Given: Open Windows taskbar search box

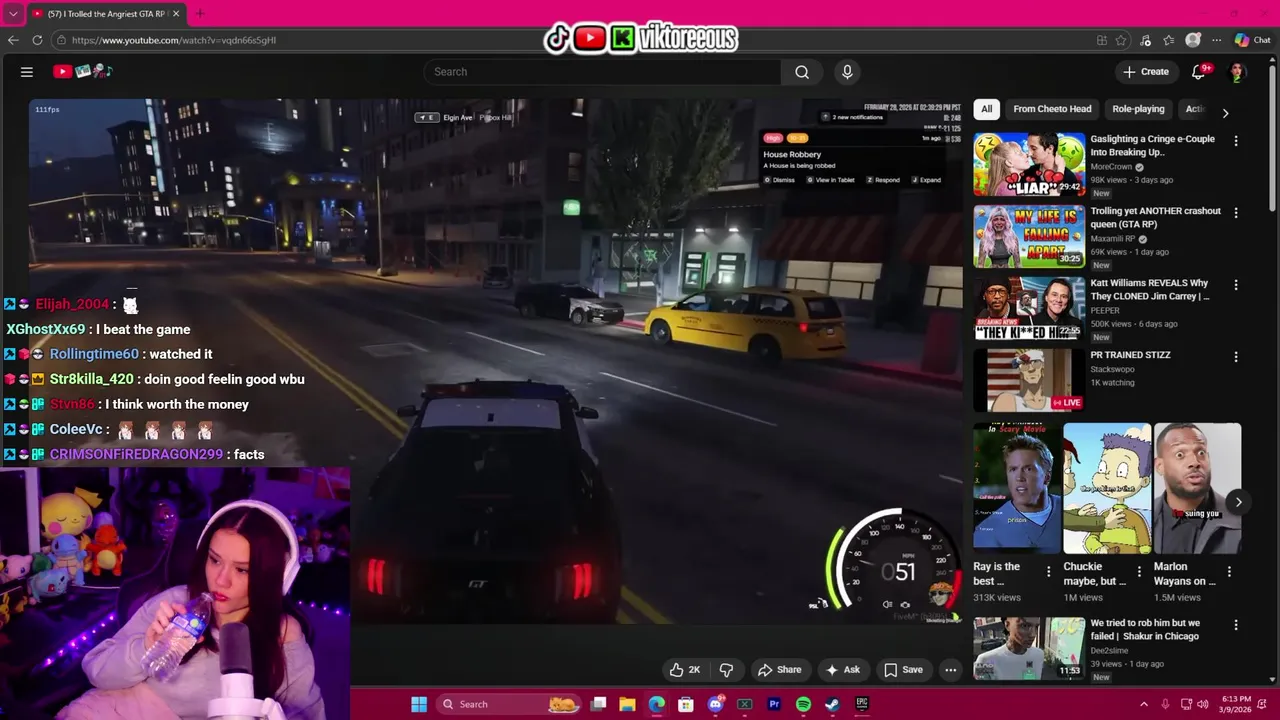Looking at the screenshot, I should (x=509, y=704).
